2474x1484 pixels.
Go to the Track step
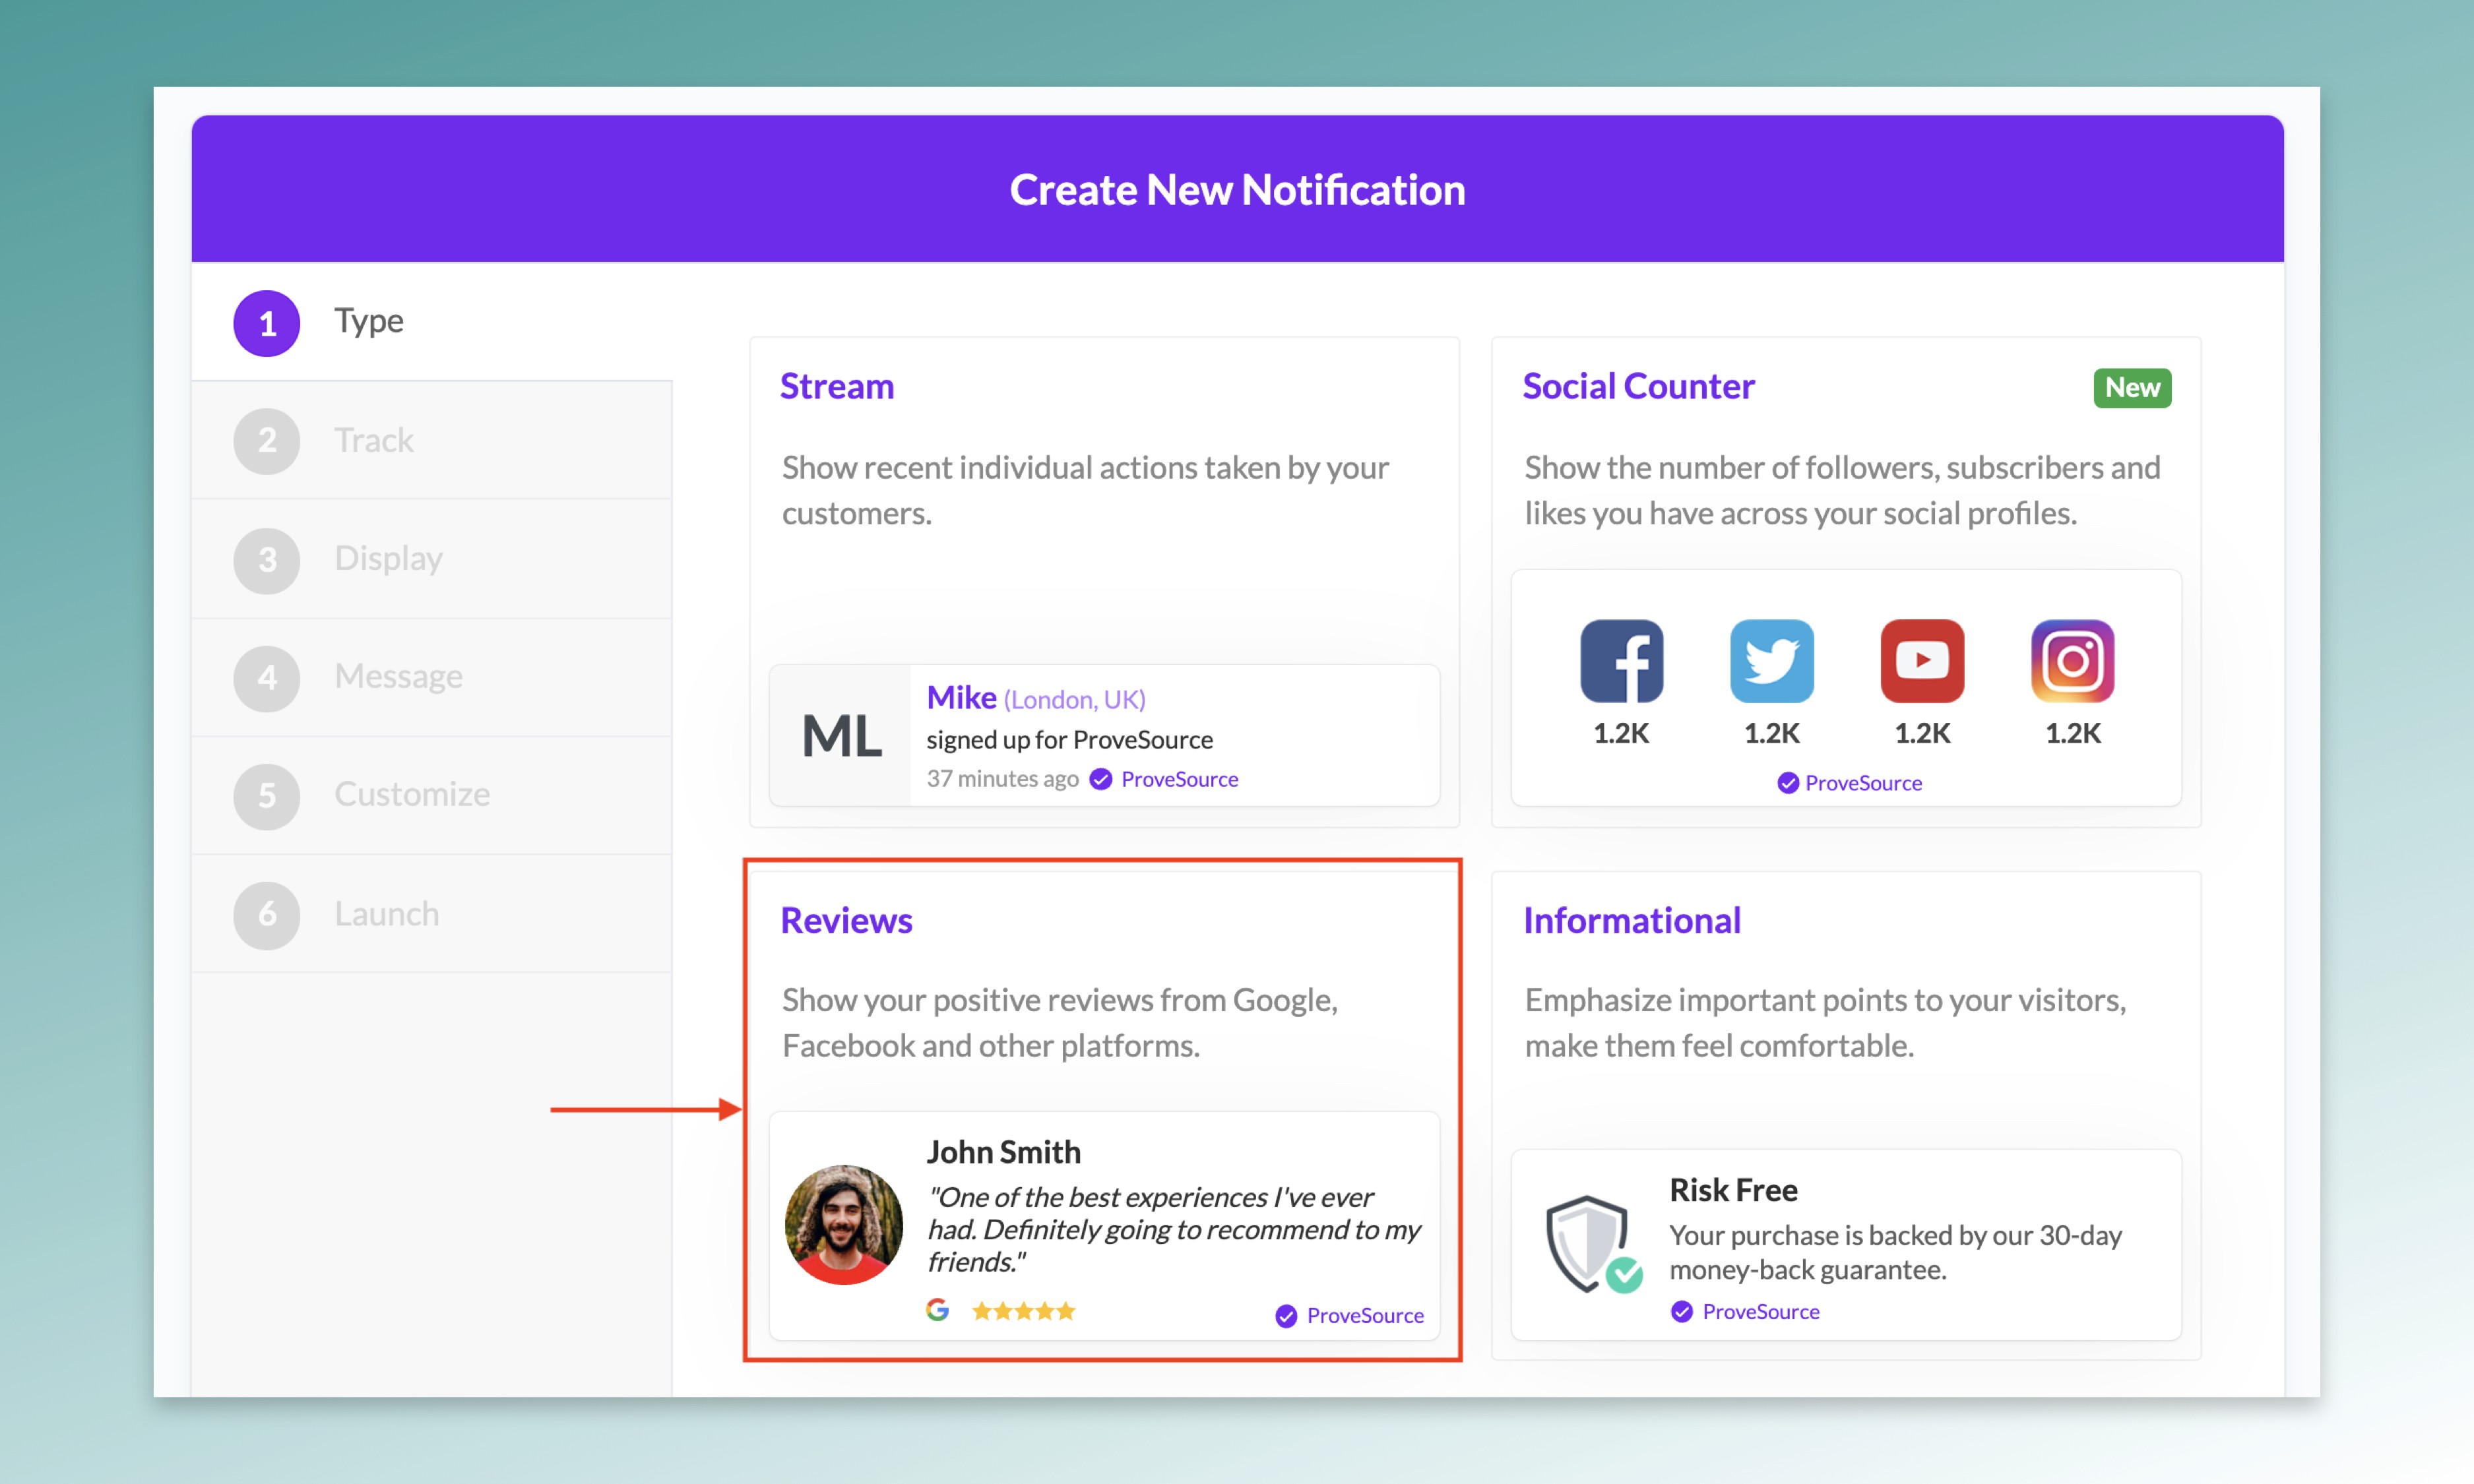pos(373,441)
